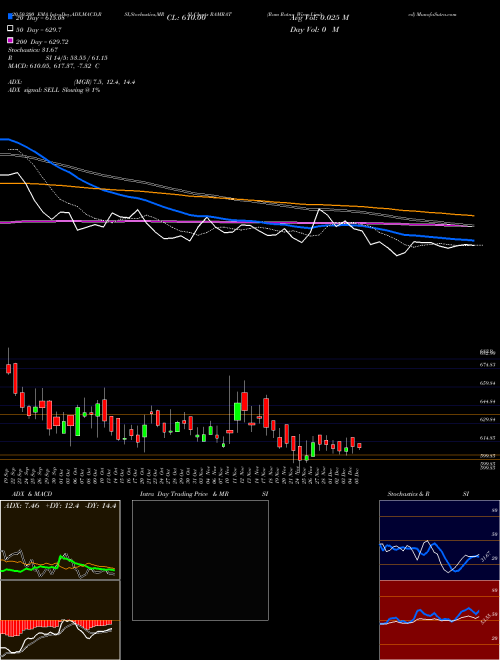Viewport: 500px width, 660px height.
Task: Click the 'CL: 610.00' closing price text
Action: click(186, 18)
